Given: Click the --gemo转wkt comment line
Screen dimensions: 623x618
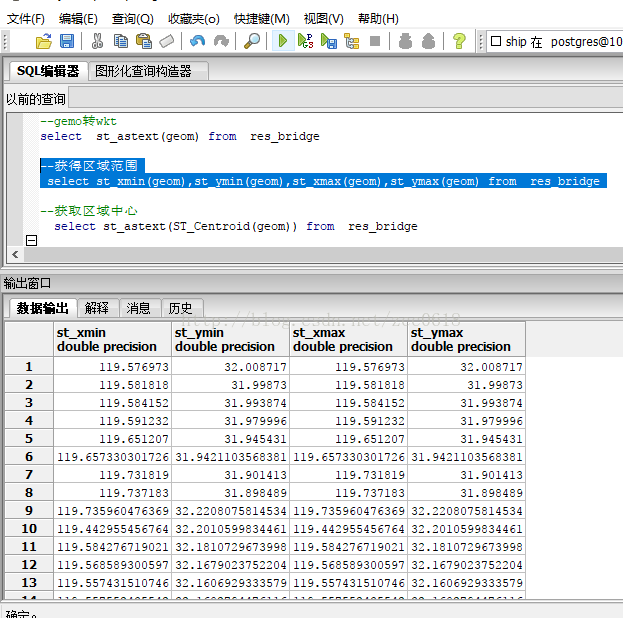Looking at the screenshot, I should [x=78, y=121].
